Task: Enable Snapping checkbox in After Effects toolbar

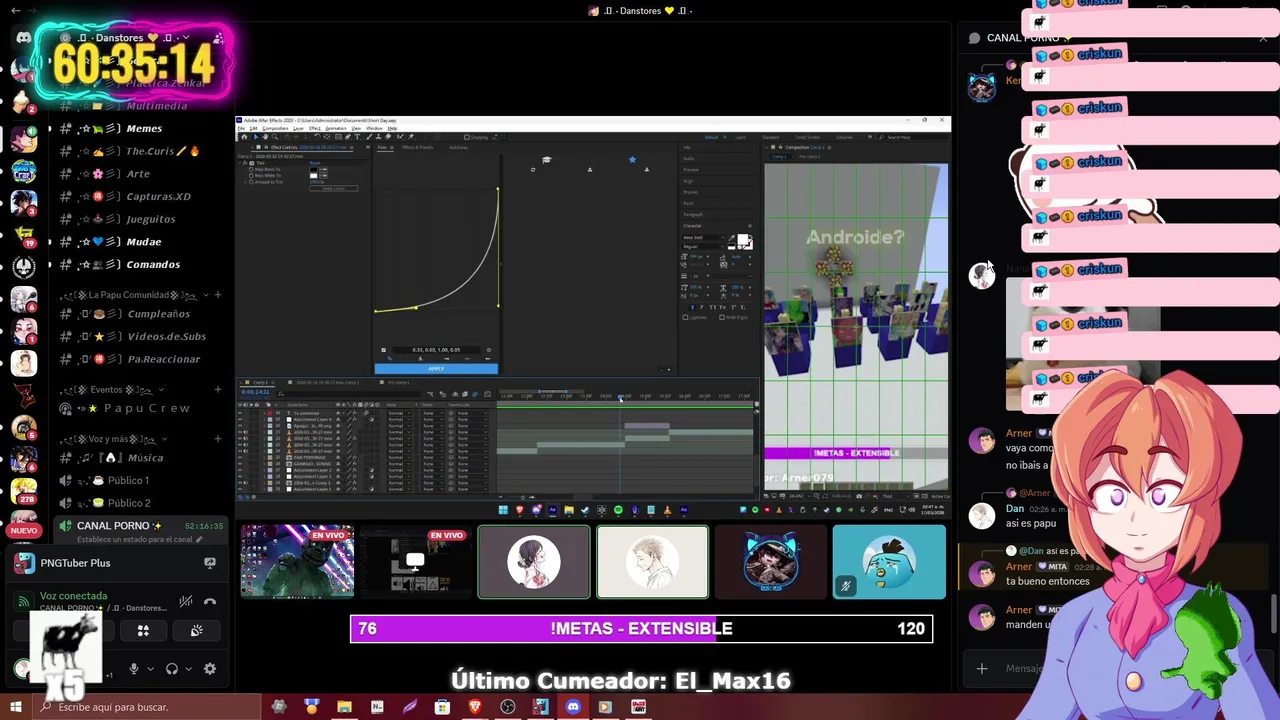Action: (x=467, y=137)
